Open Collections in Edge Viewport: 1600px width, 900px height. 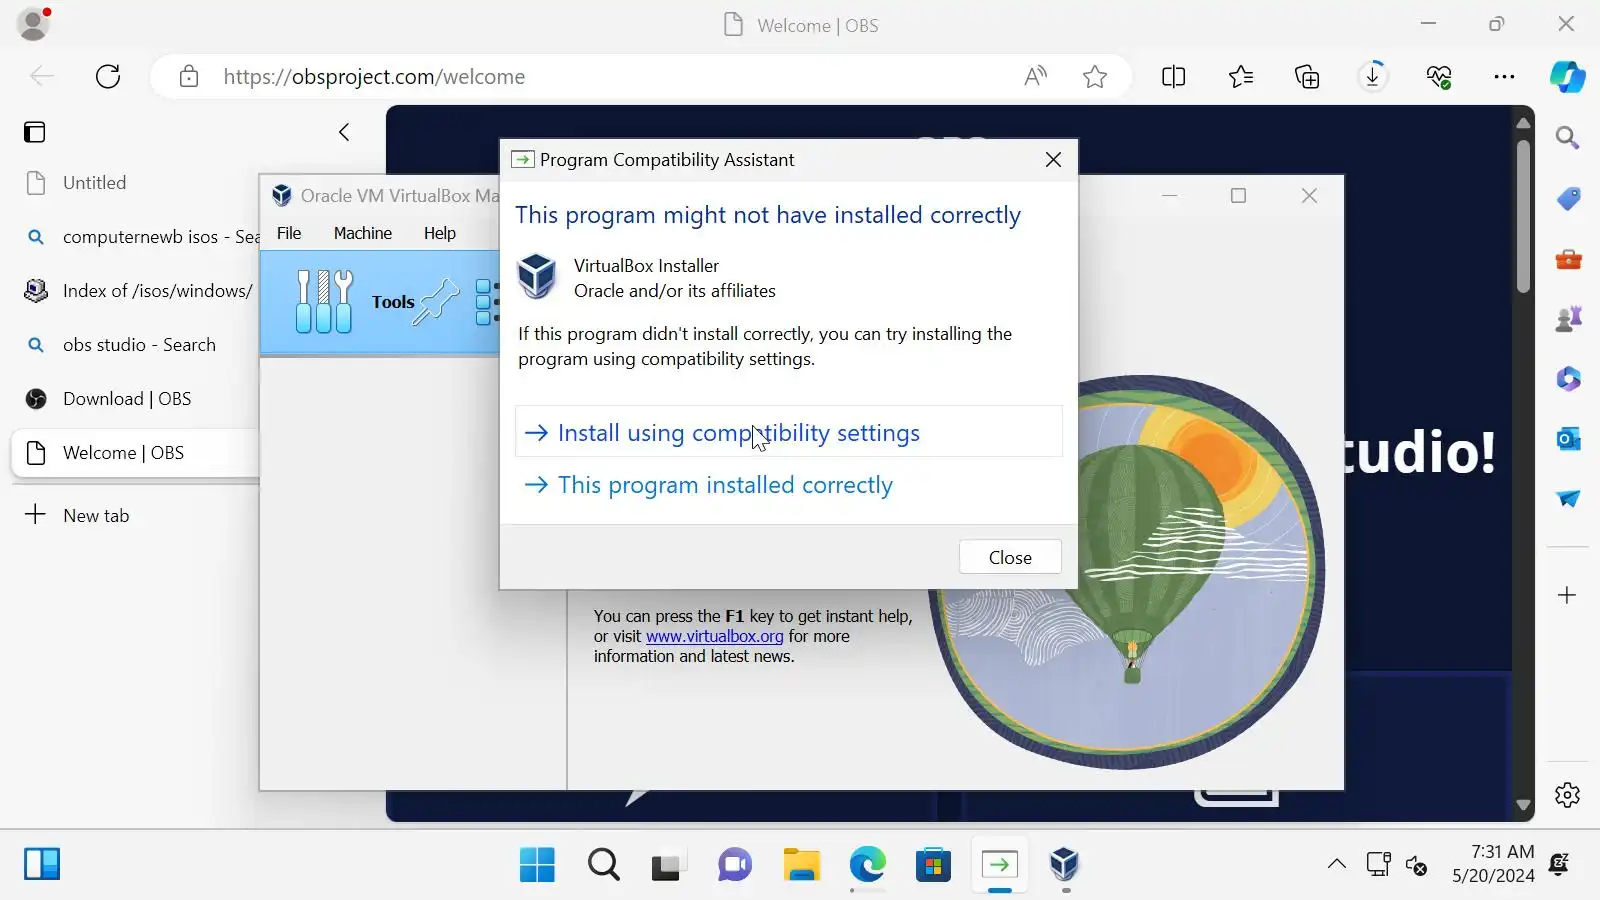1307,77
